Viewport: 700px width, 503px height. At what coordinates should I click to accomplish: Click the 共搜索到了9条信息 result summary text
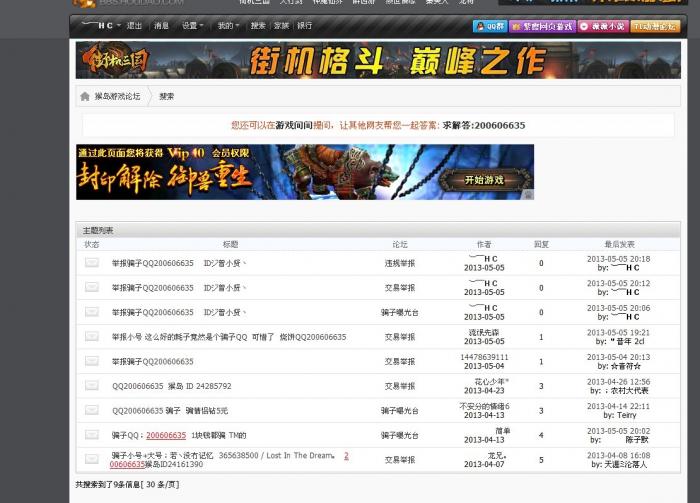point(127,485)
